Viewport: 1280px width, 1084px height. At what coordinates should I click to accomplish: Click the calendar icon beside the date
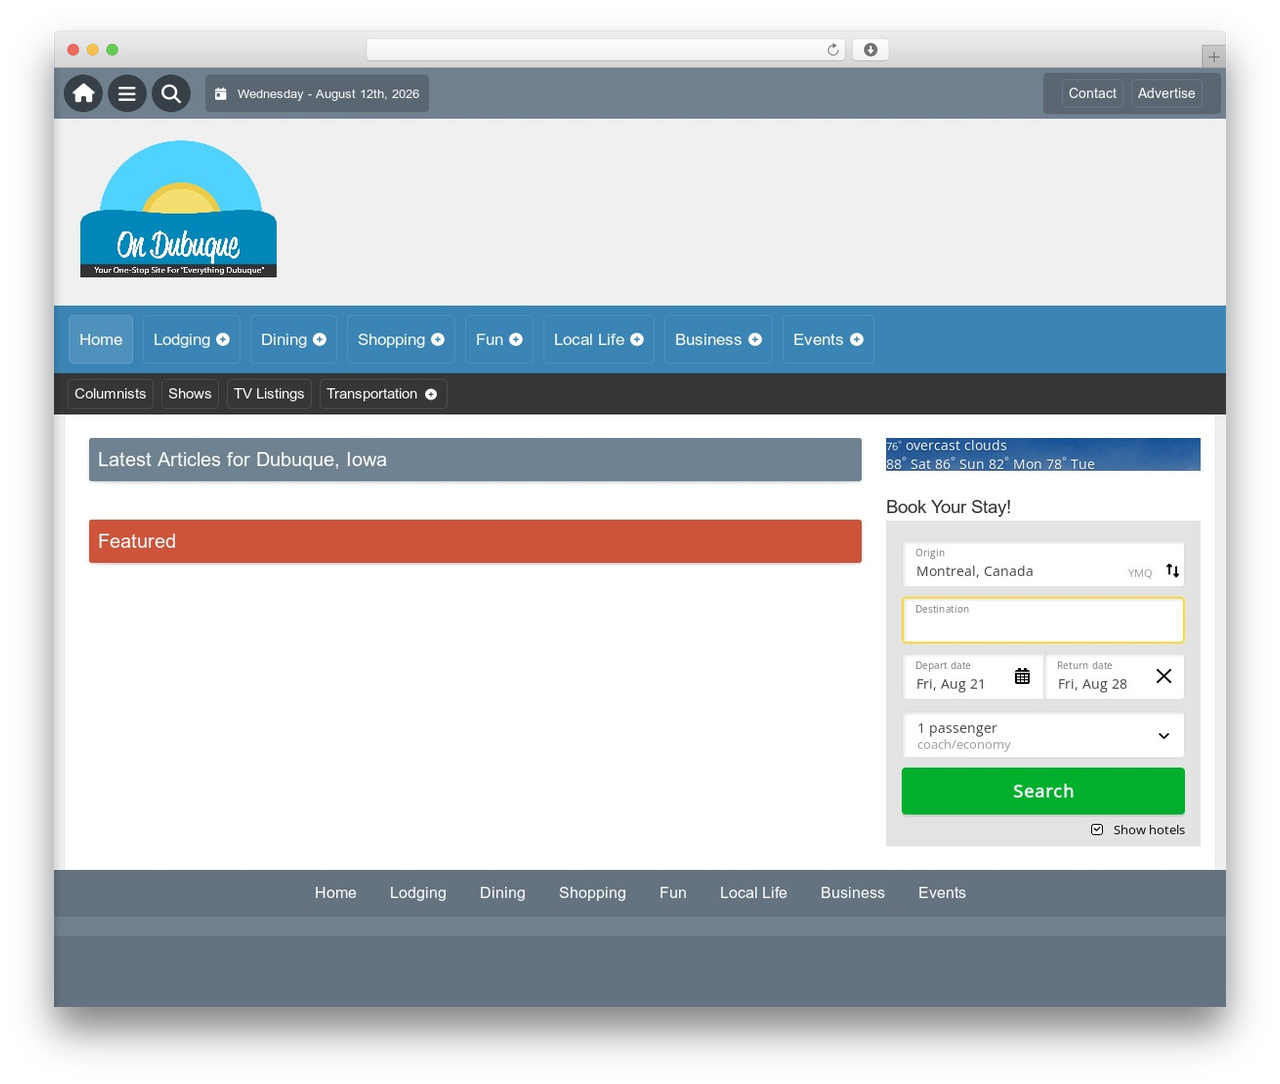(221, 94)
